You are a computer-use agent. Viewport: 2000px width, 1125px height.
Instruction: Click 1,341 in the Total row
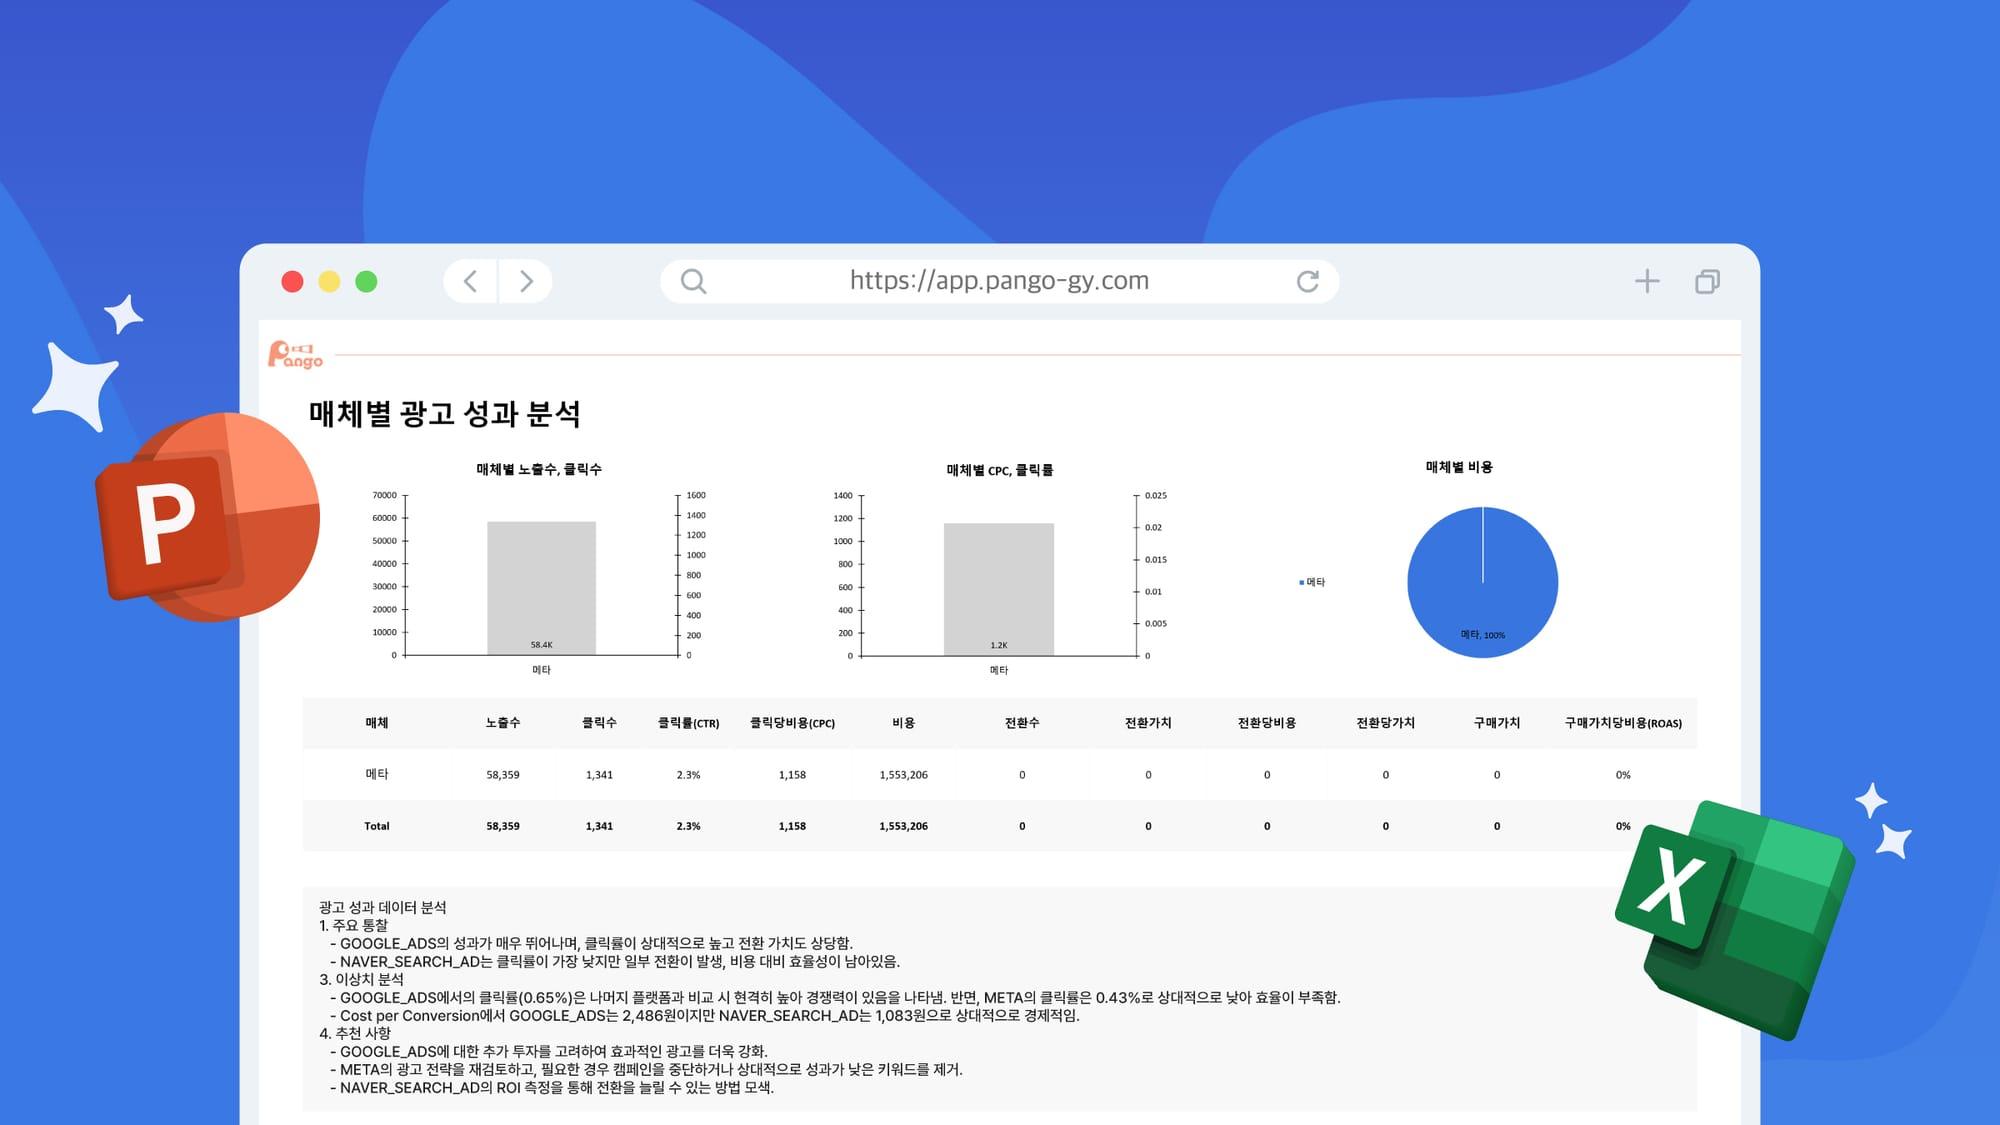(599, 826)
